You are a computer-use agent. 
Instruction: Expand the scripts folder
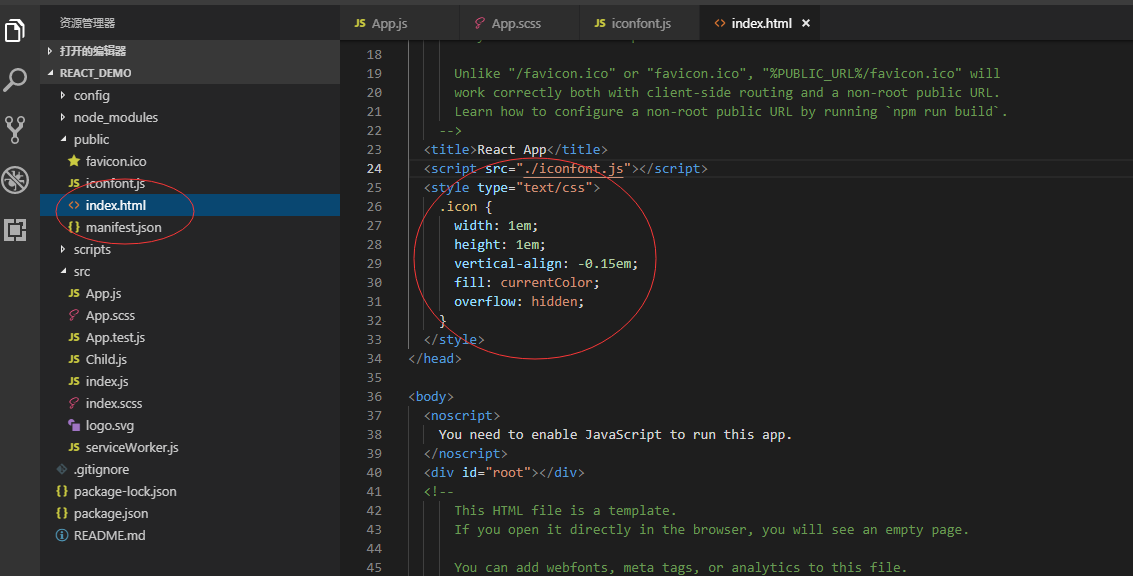pos(92,249)
